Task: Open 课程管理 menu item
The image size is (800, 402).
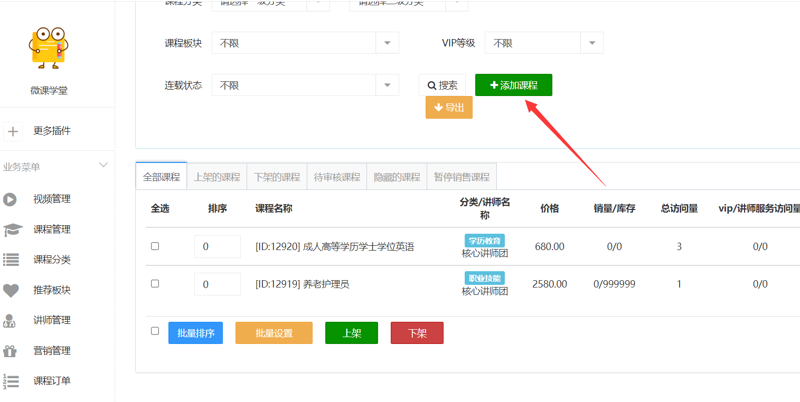Action: point(52,230)
